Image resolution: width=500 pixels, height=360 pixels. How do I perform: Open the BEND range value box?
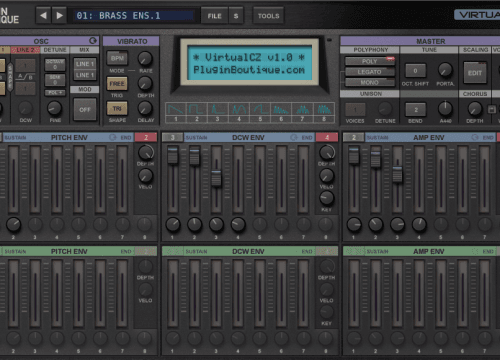coord(416,110)
